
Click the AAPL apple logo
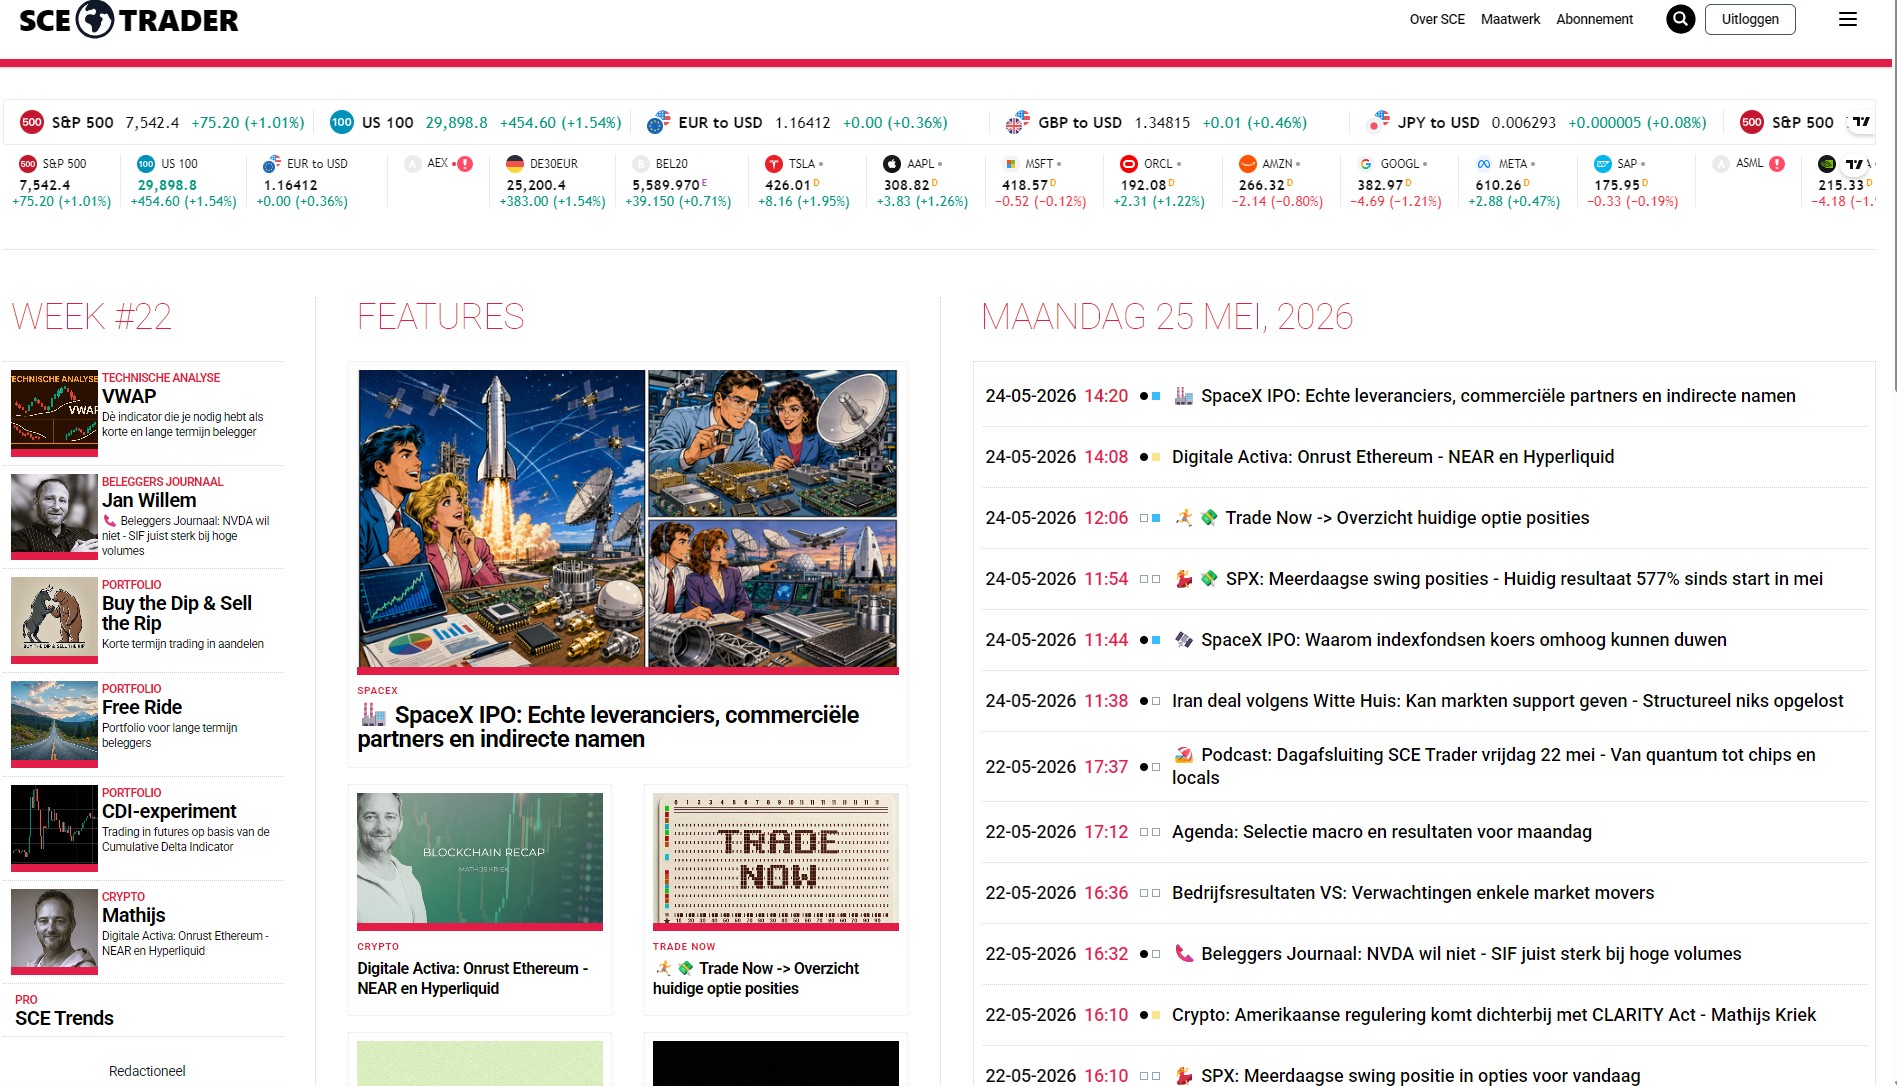point(892,164)
